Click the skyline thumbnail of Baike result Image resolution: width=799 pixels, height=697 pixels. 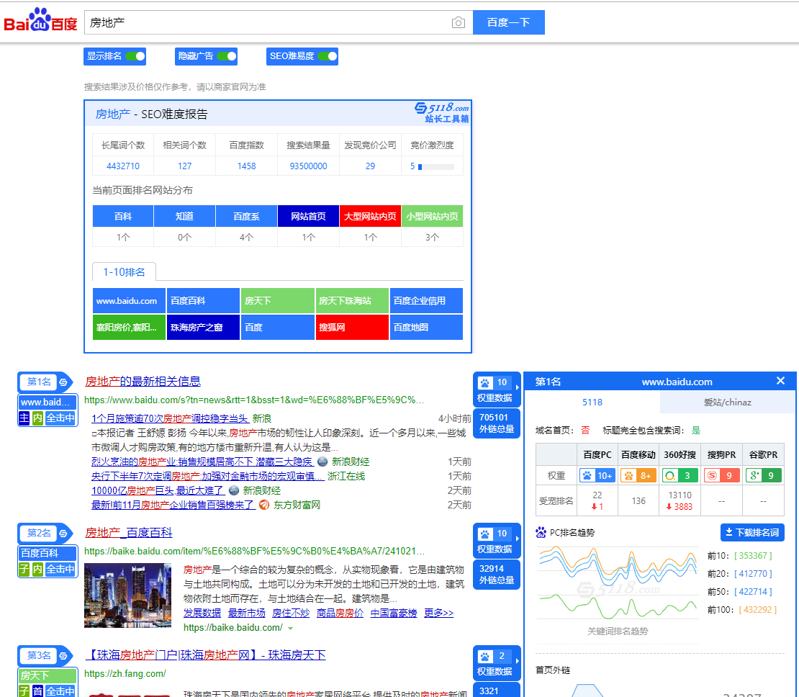[128, 595]
